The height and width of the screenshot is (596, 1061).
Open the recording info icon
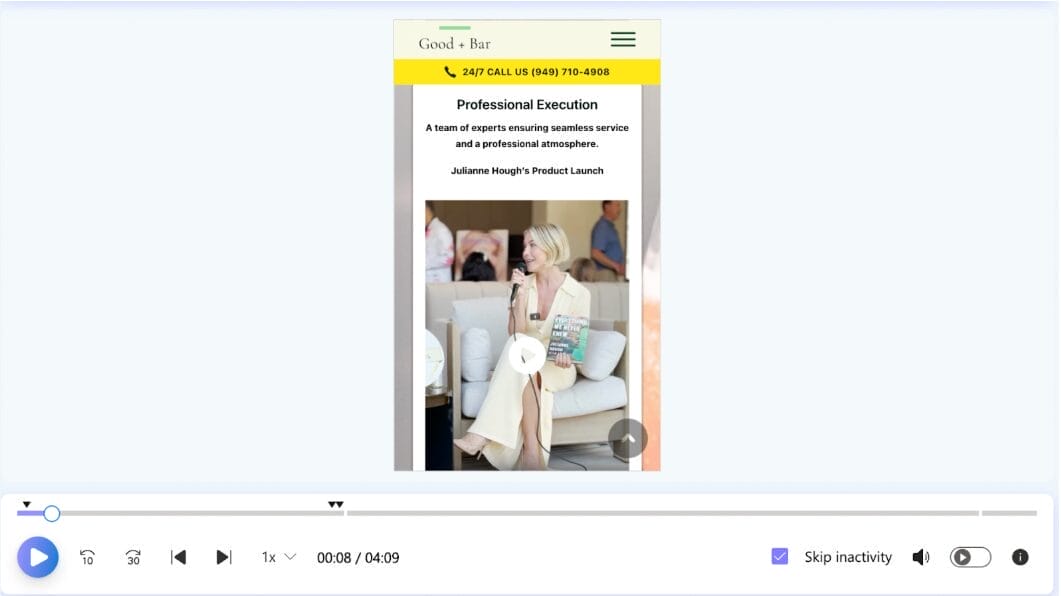[1020, 557]
